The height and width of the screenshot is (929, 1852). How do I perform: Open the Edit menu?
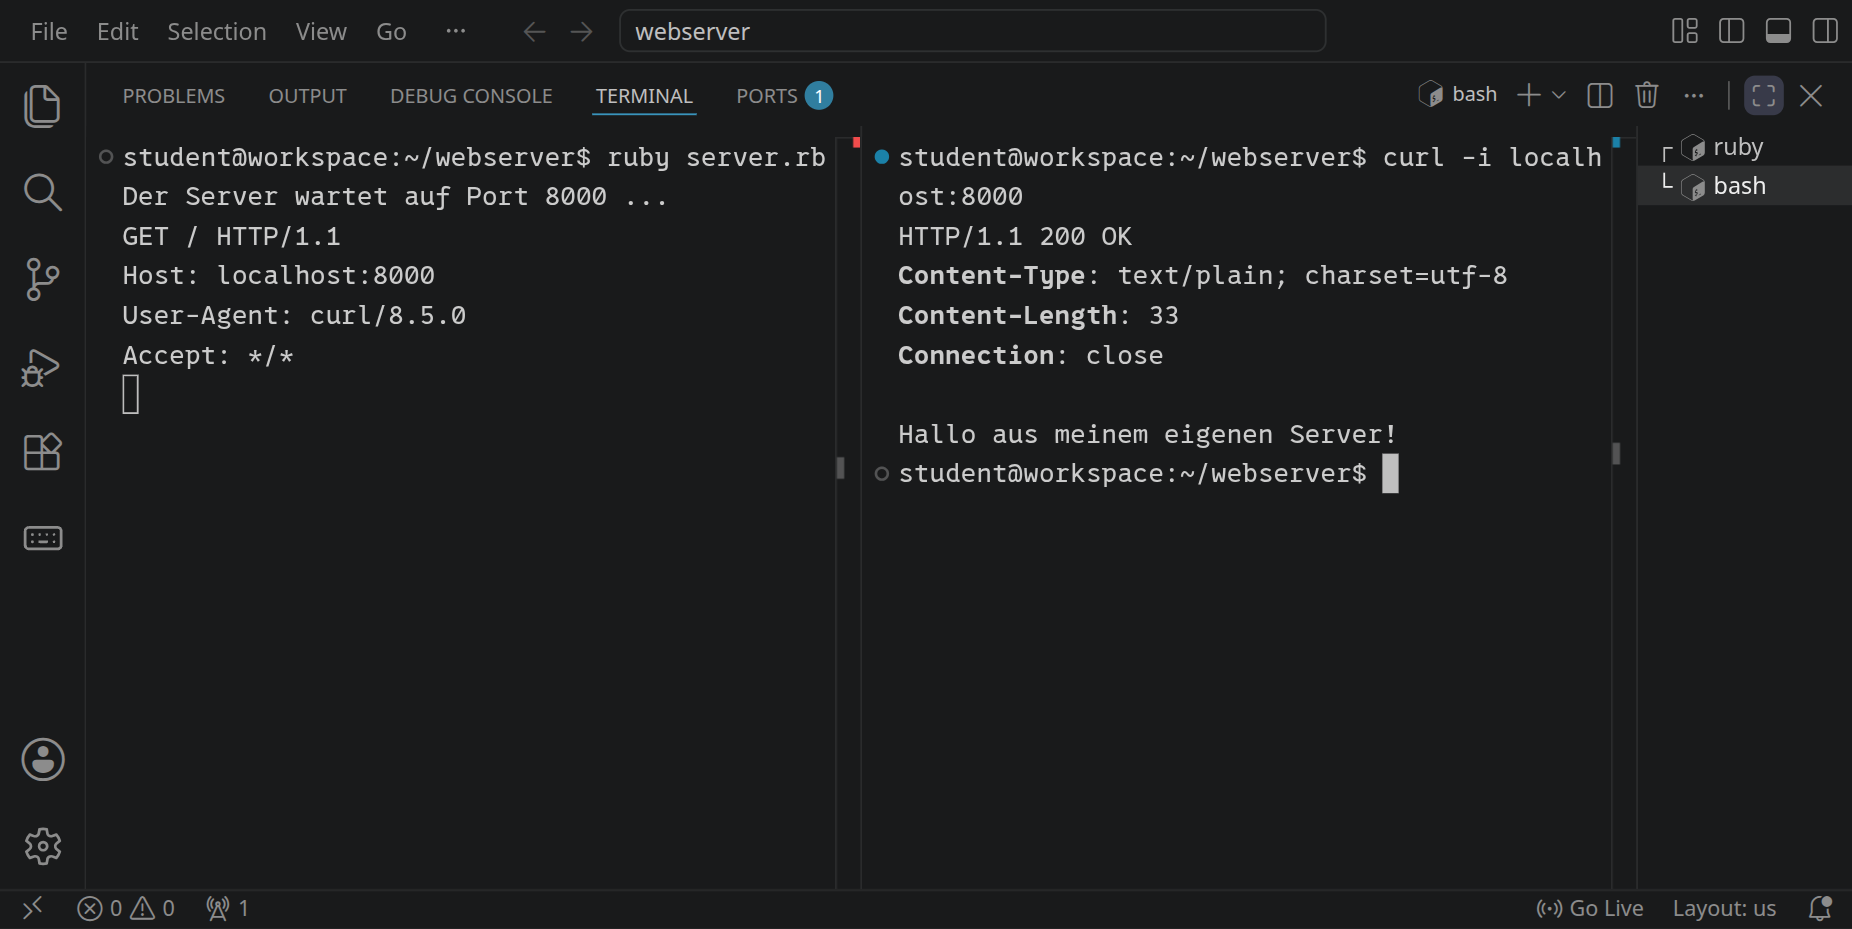[x=117, y=32]
